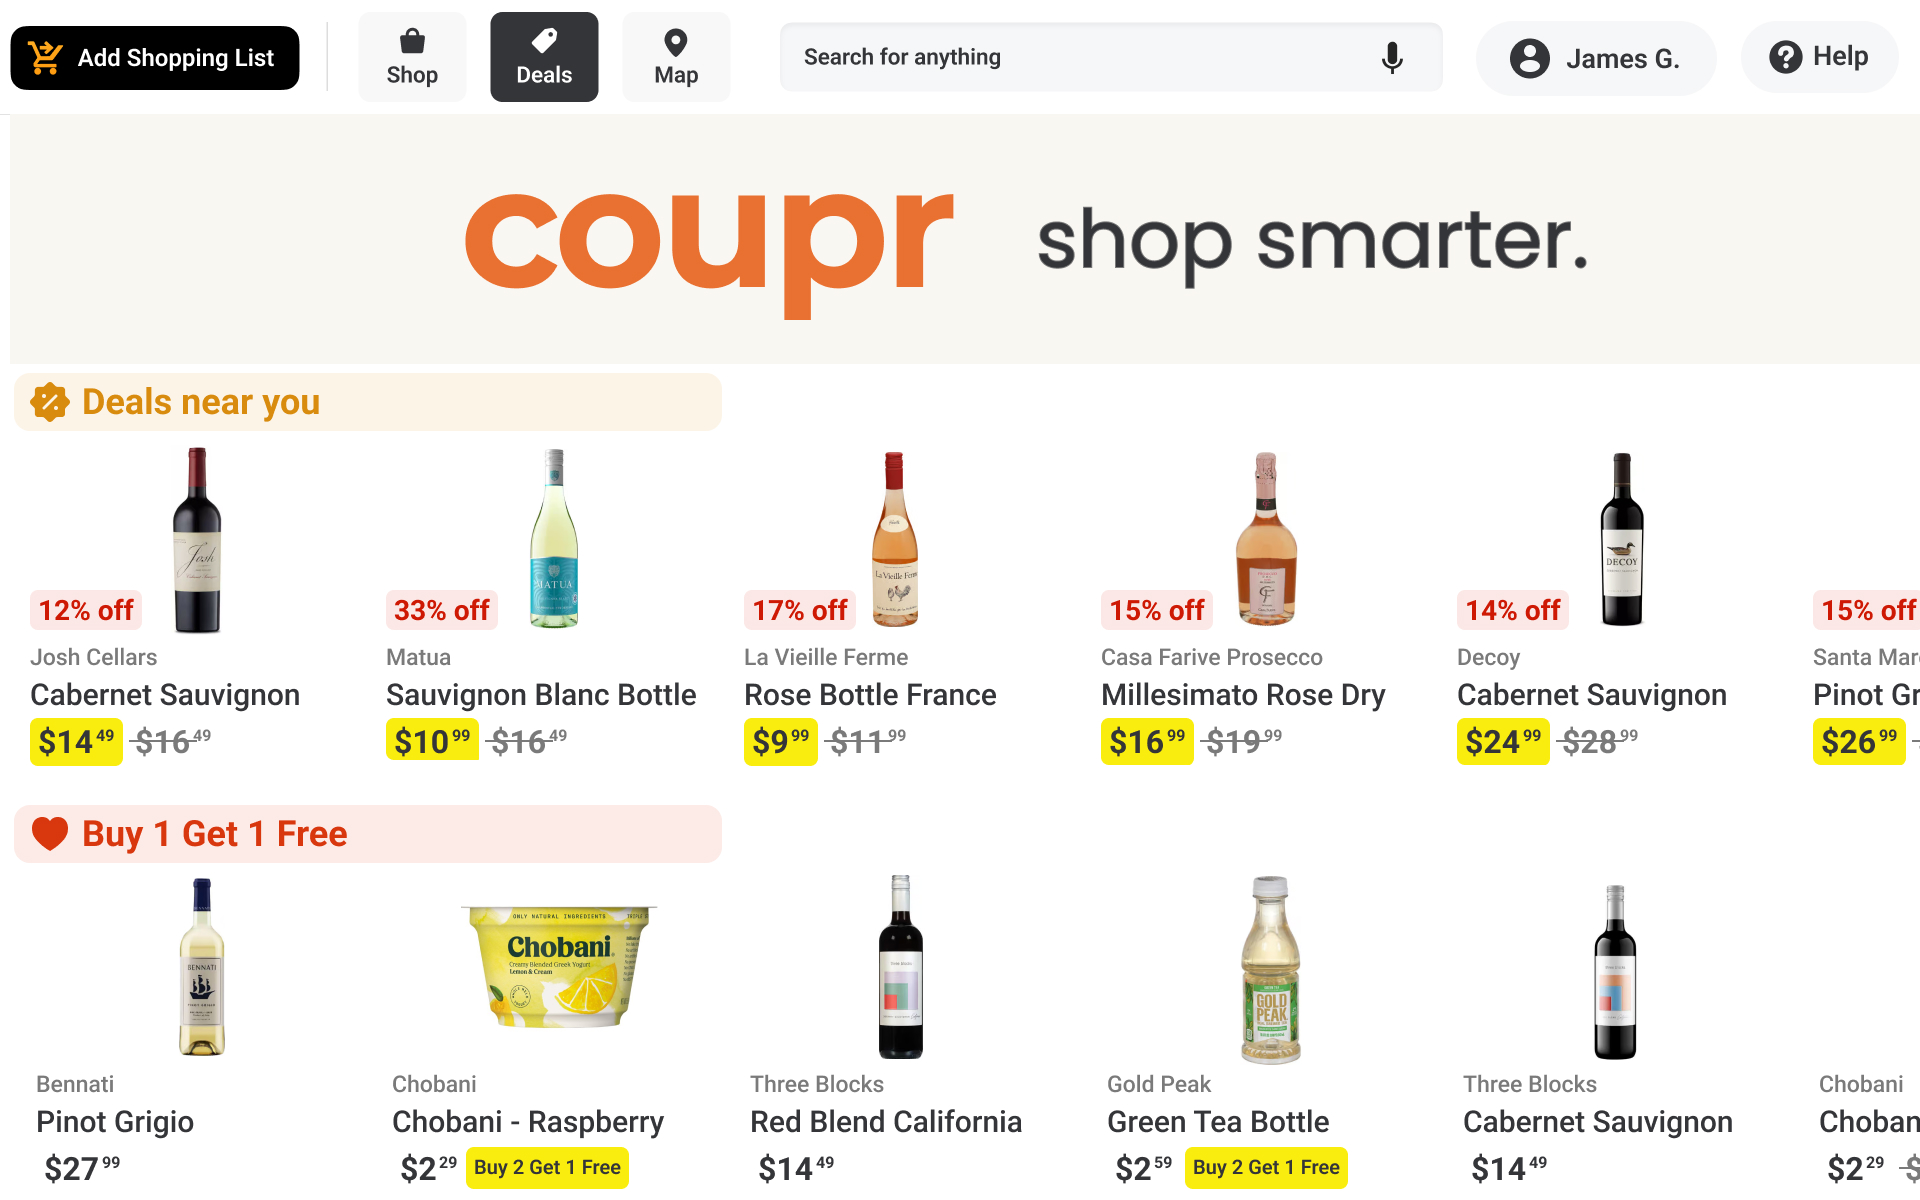Click the yellow $9.99 price tag on Rose Bottle France
Screen dimensions: 1920x1200
tap(780, 742)
